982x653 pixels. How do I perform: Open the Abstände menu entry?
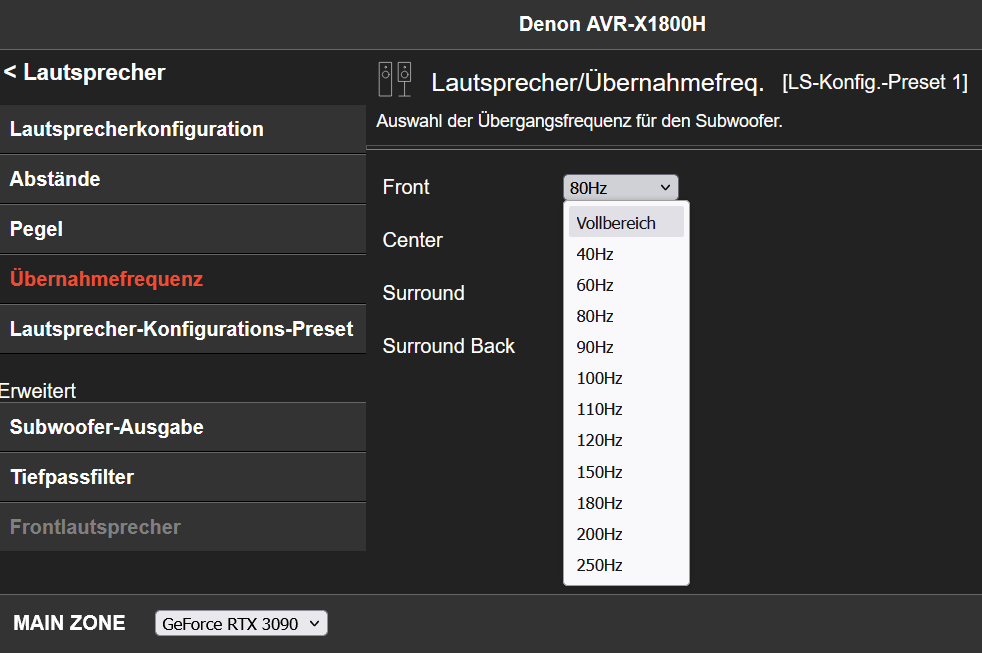point(183,179)
